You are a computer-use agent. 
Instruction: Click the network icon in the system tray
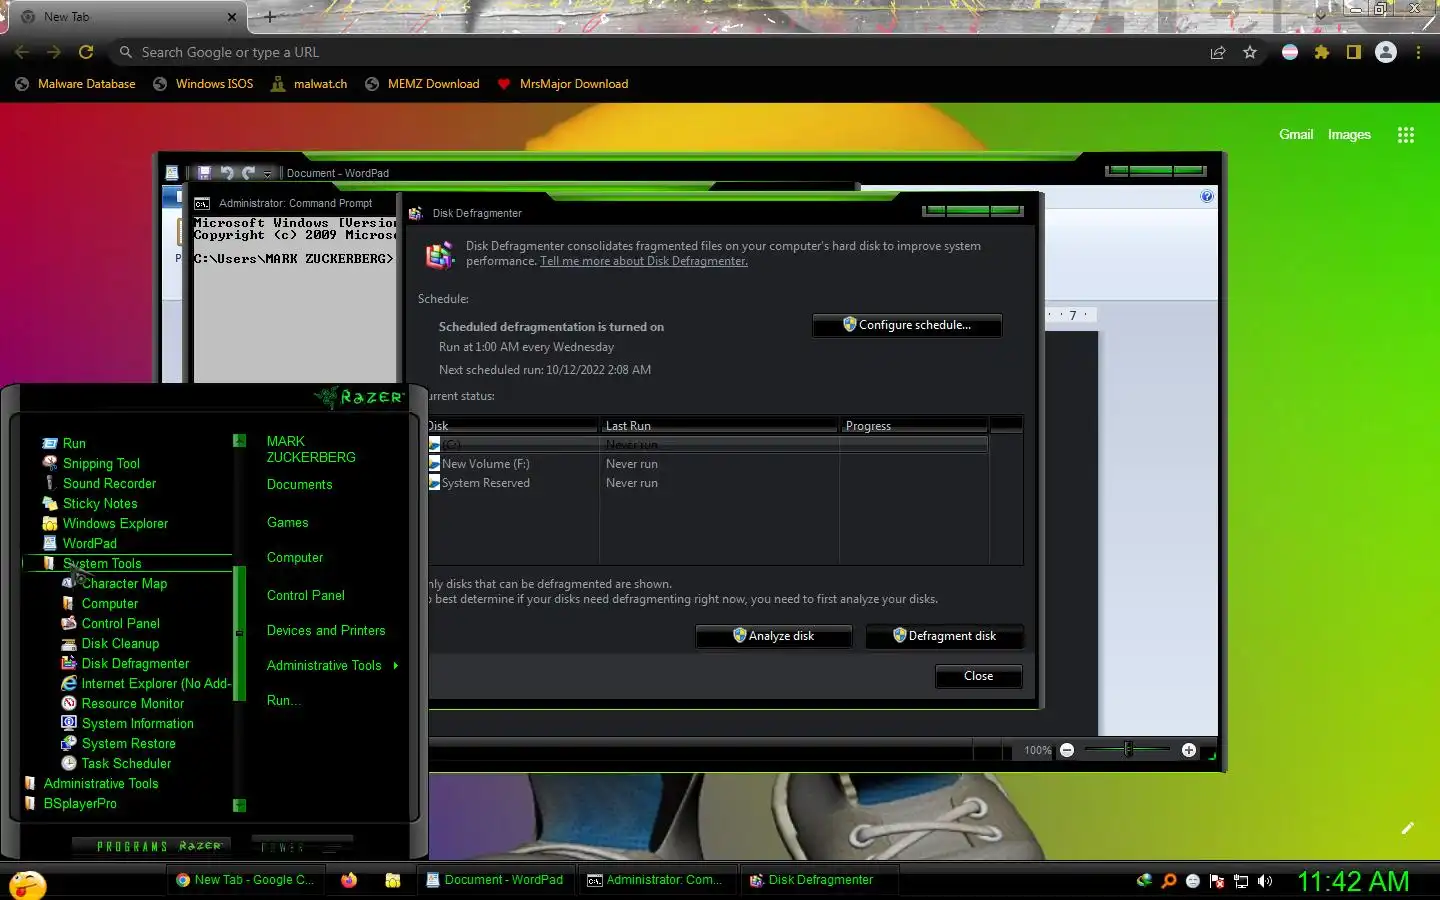coord(1241,881)
